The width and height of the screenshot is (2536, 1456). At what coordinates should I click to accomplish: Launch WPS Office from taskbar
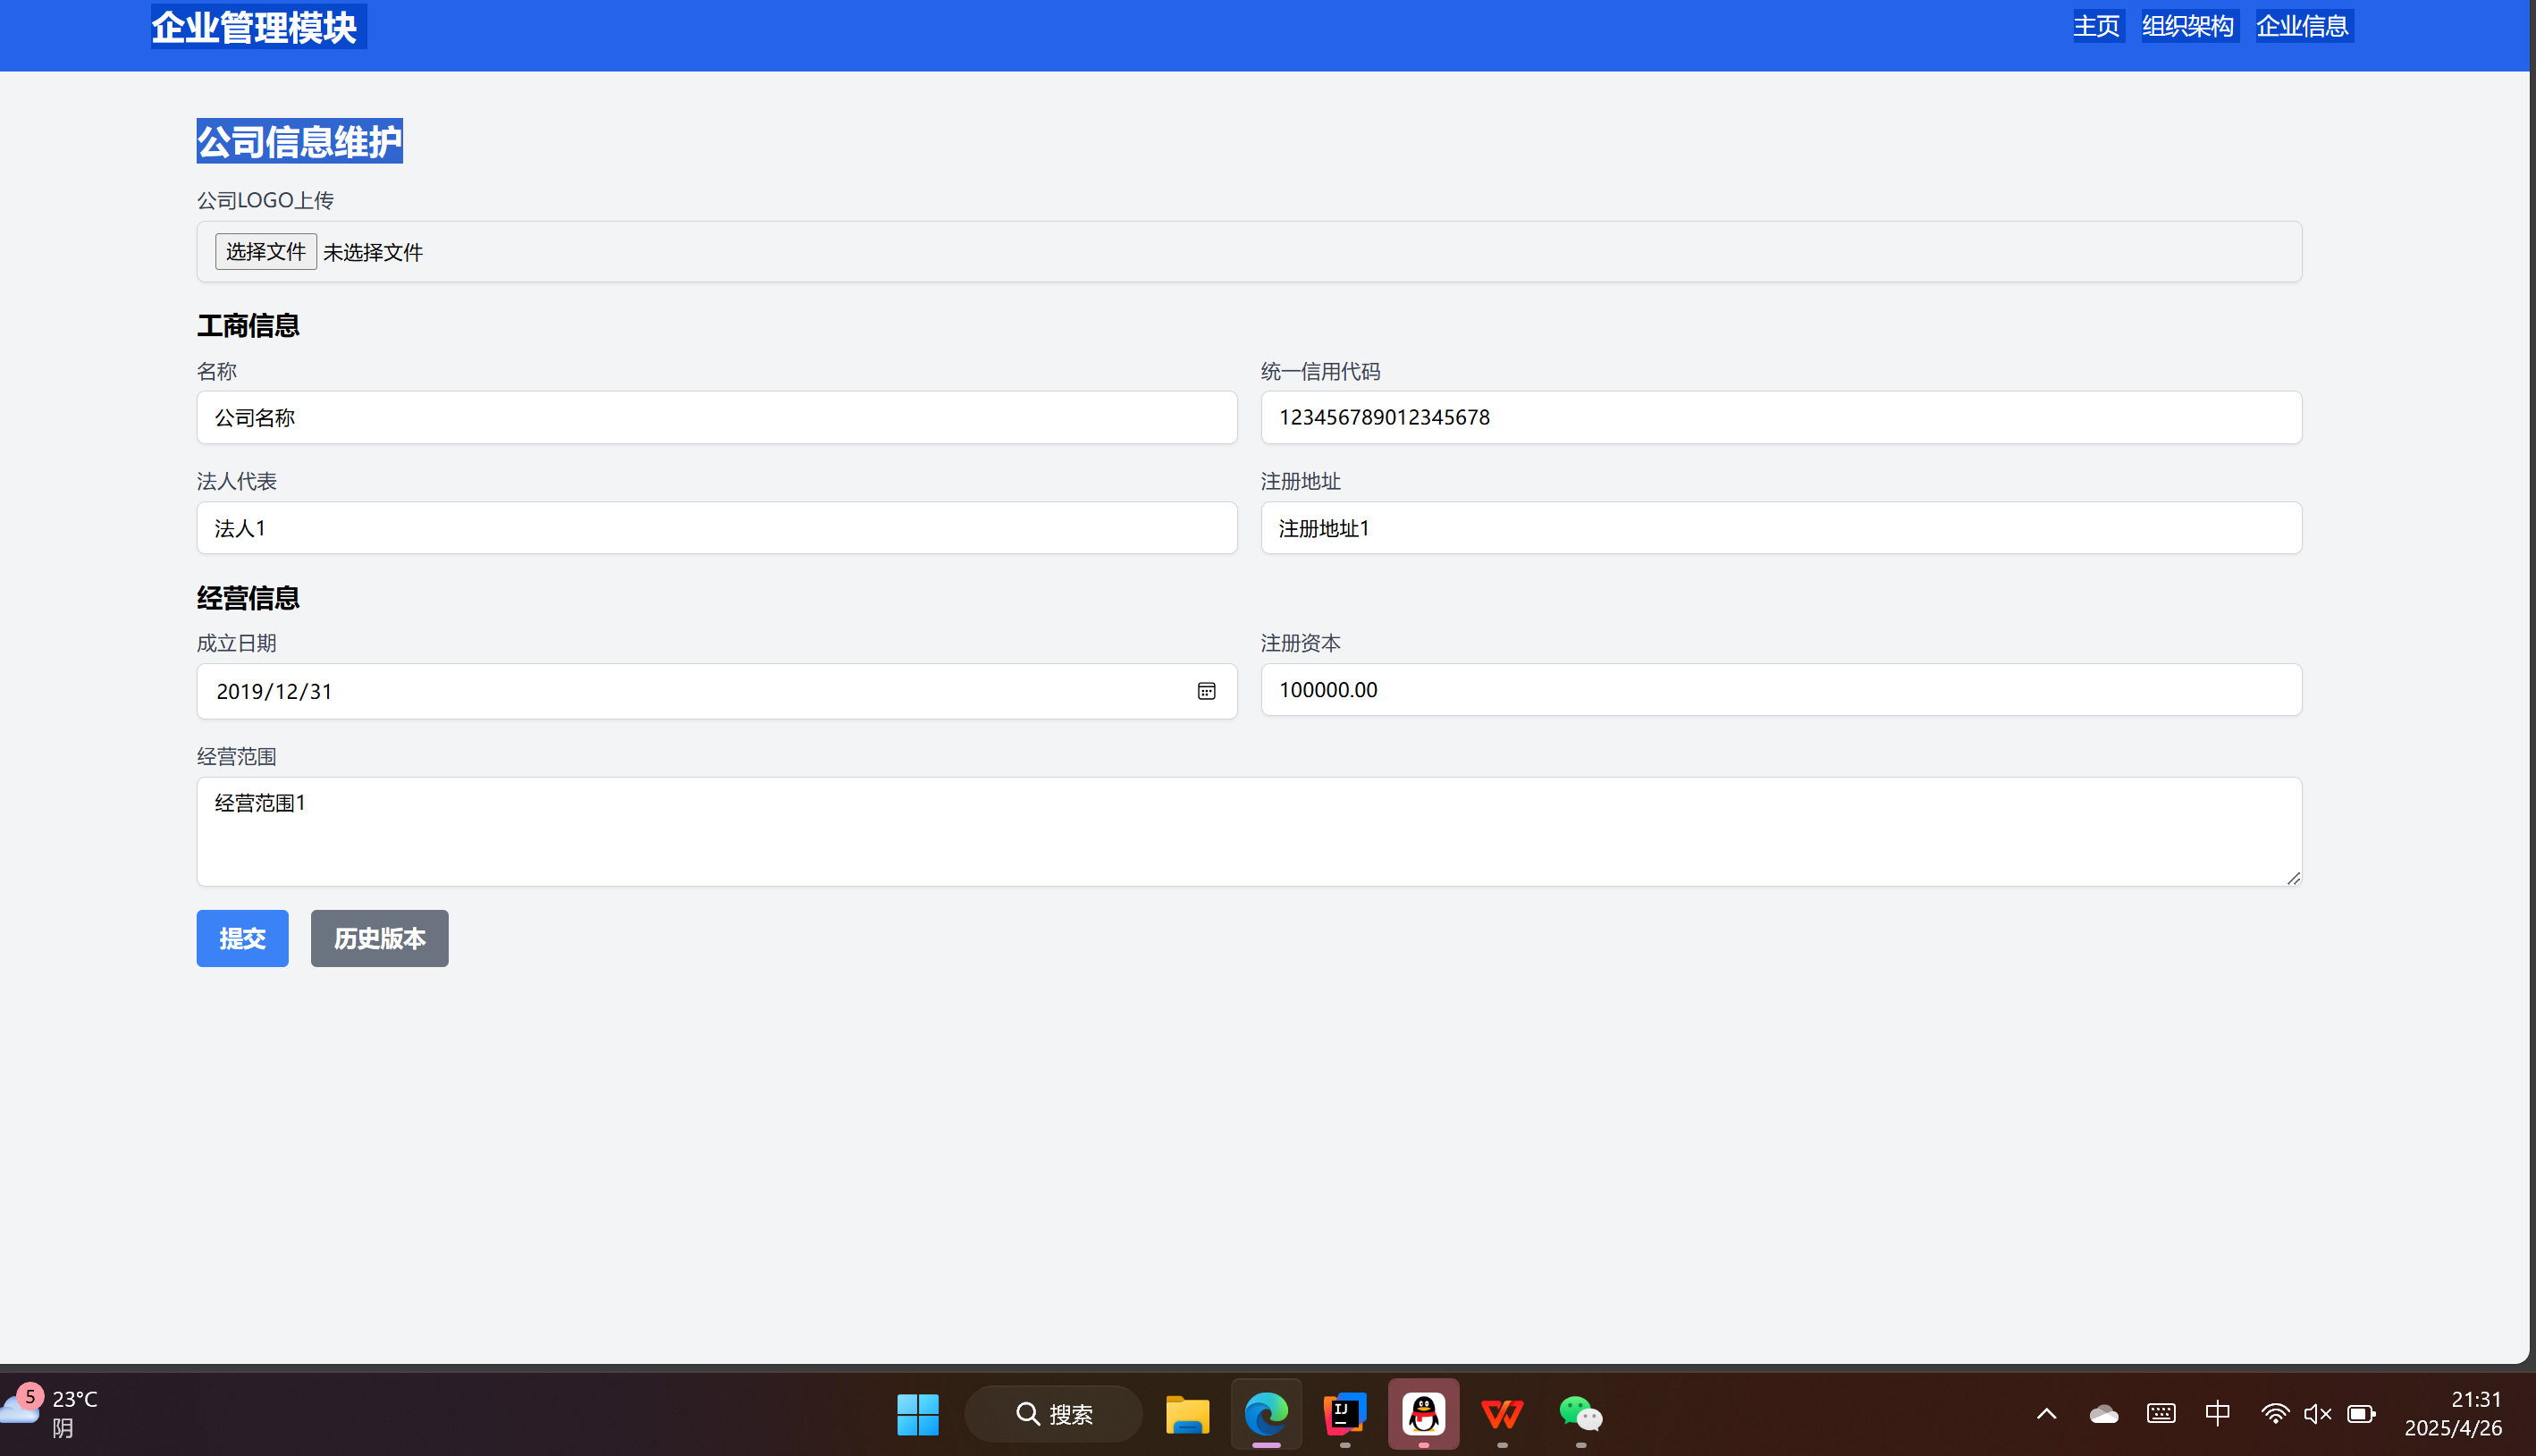click(x=1501, y=1414)
